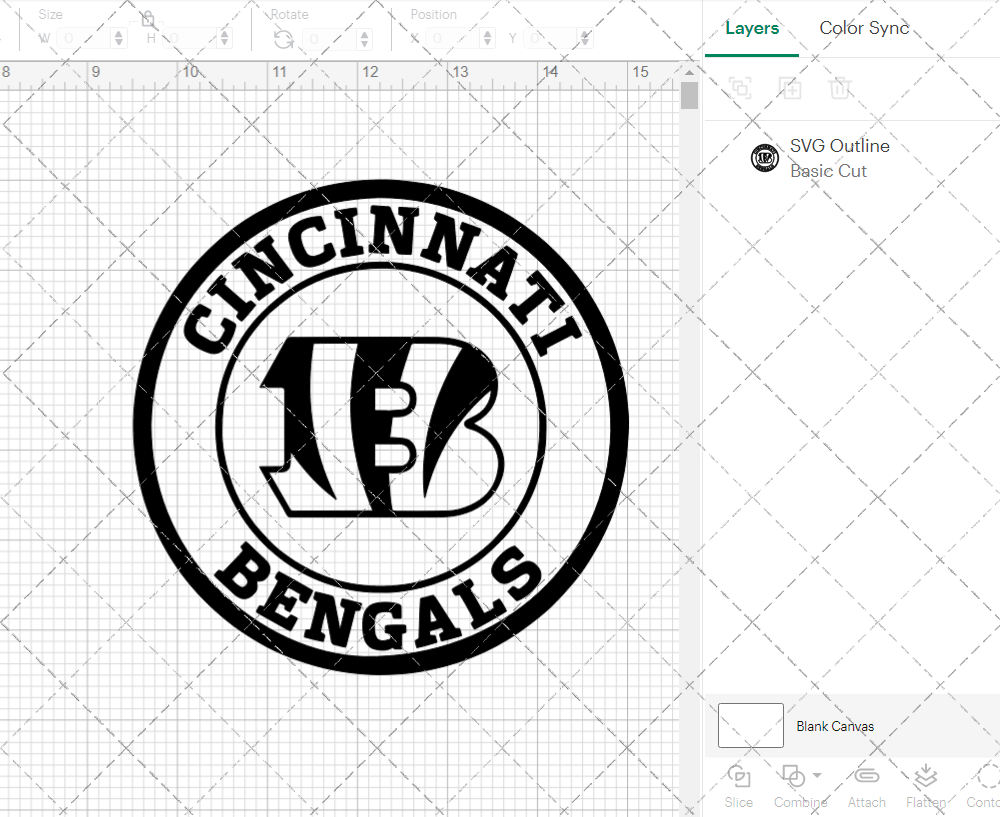Click the Group layers icon
Viewport: 1000px width, 817px height.
740,87
